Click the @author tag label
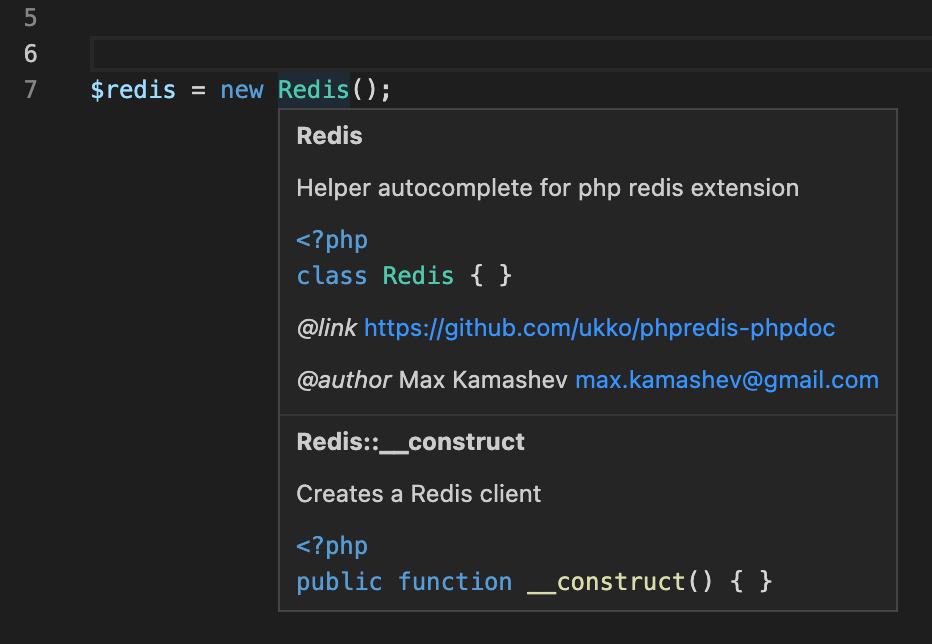The image size is (932, 644). (344, 380)
